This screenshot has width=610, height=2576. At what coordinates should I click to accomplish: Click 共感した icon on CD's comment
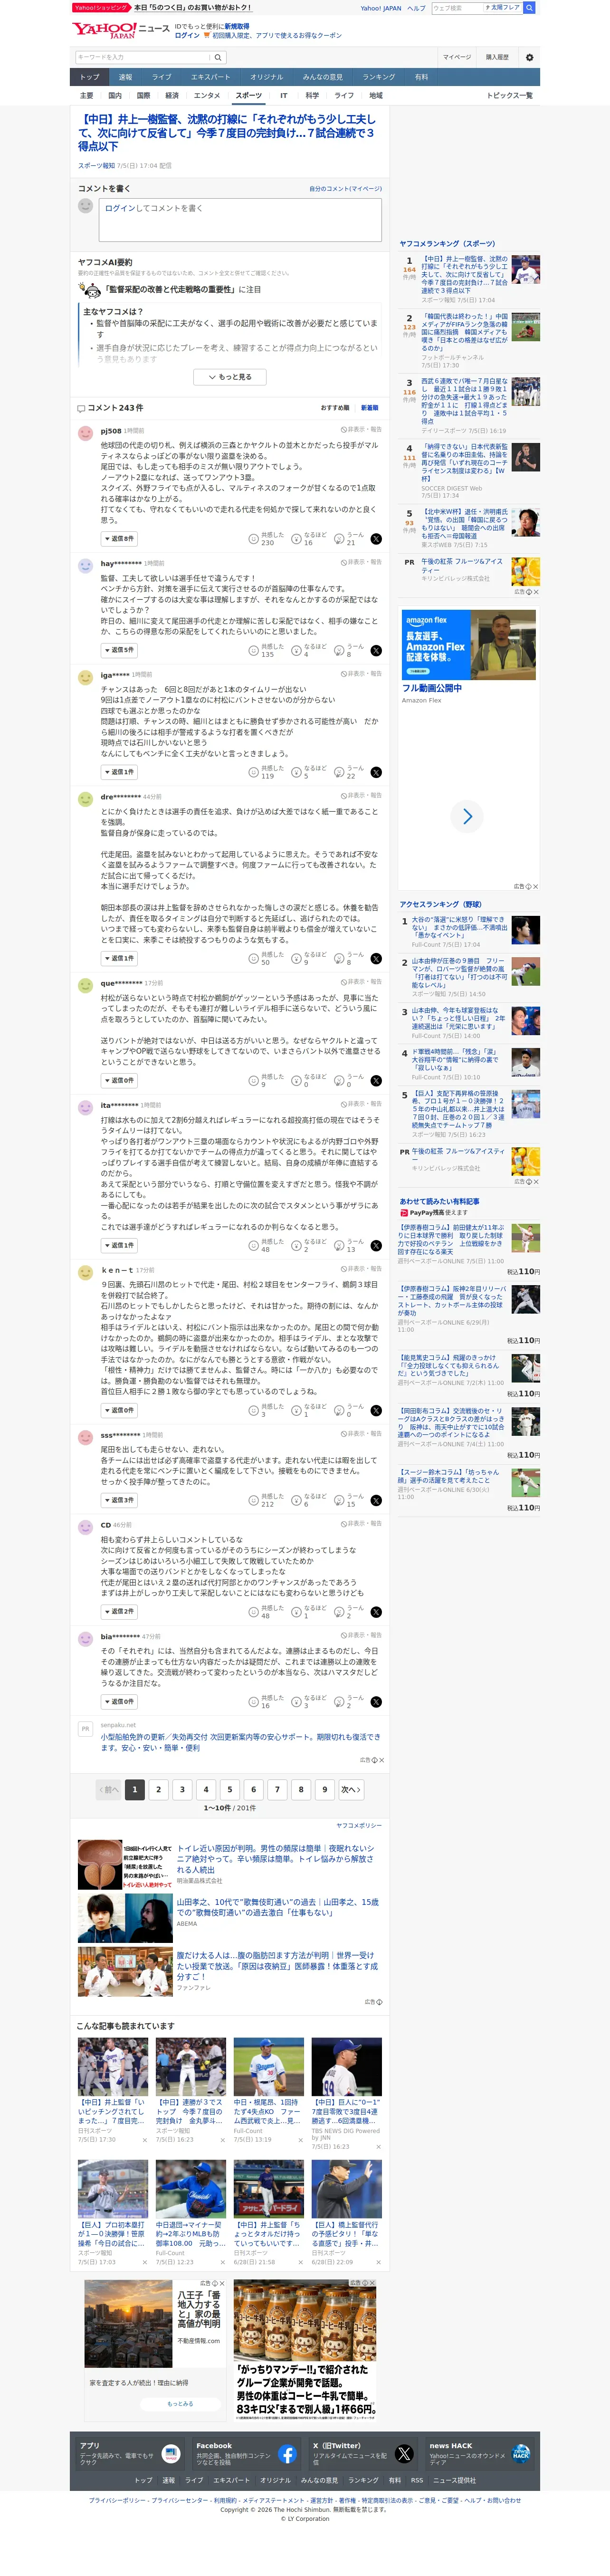[254, 1612]
